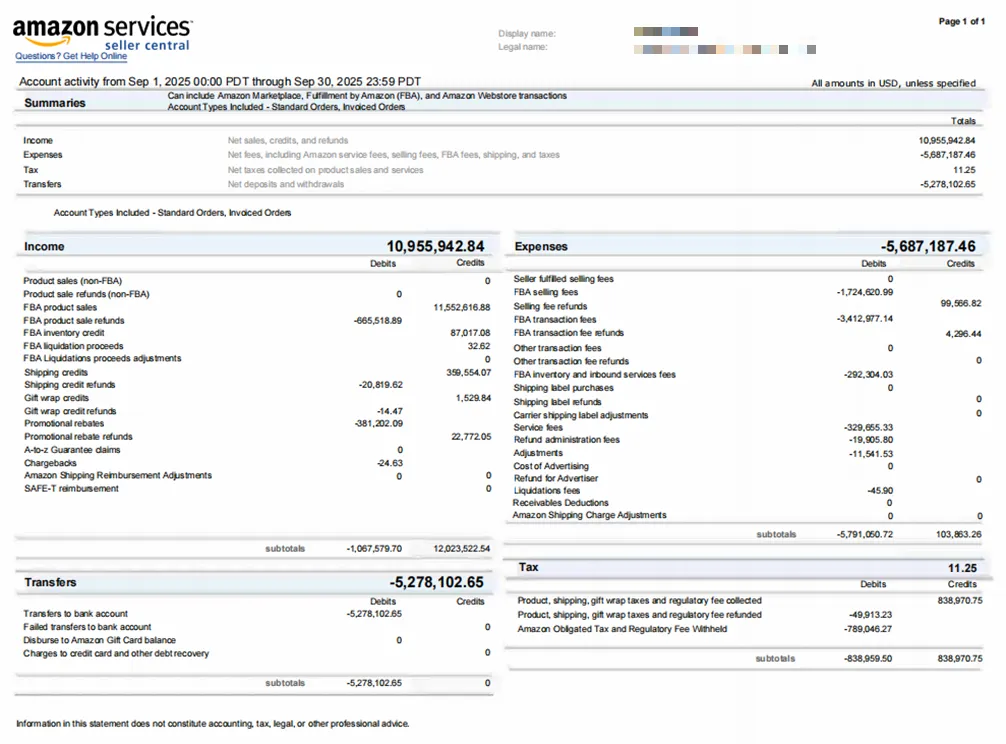Click the FBA selling fees debit value

tap(864, 292)
